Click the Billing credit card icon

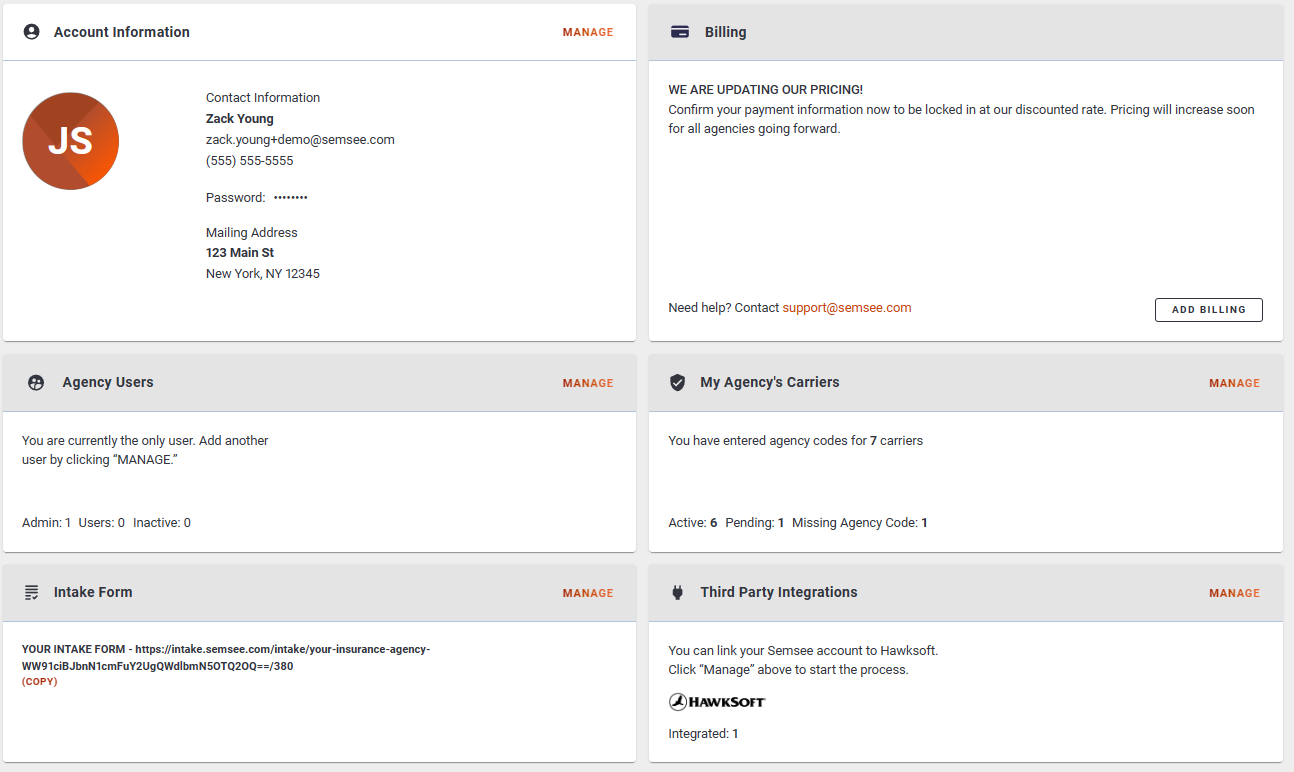[680, 32]
